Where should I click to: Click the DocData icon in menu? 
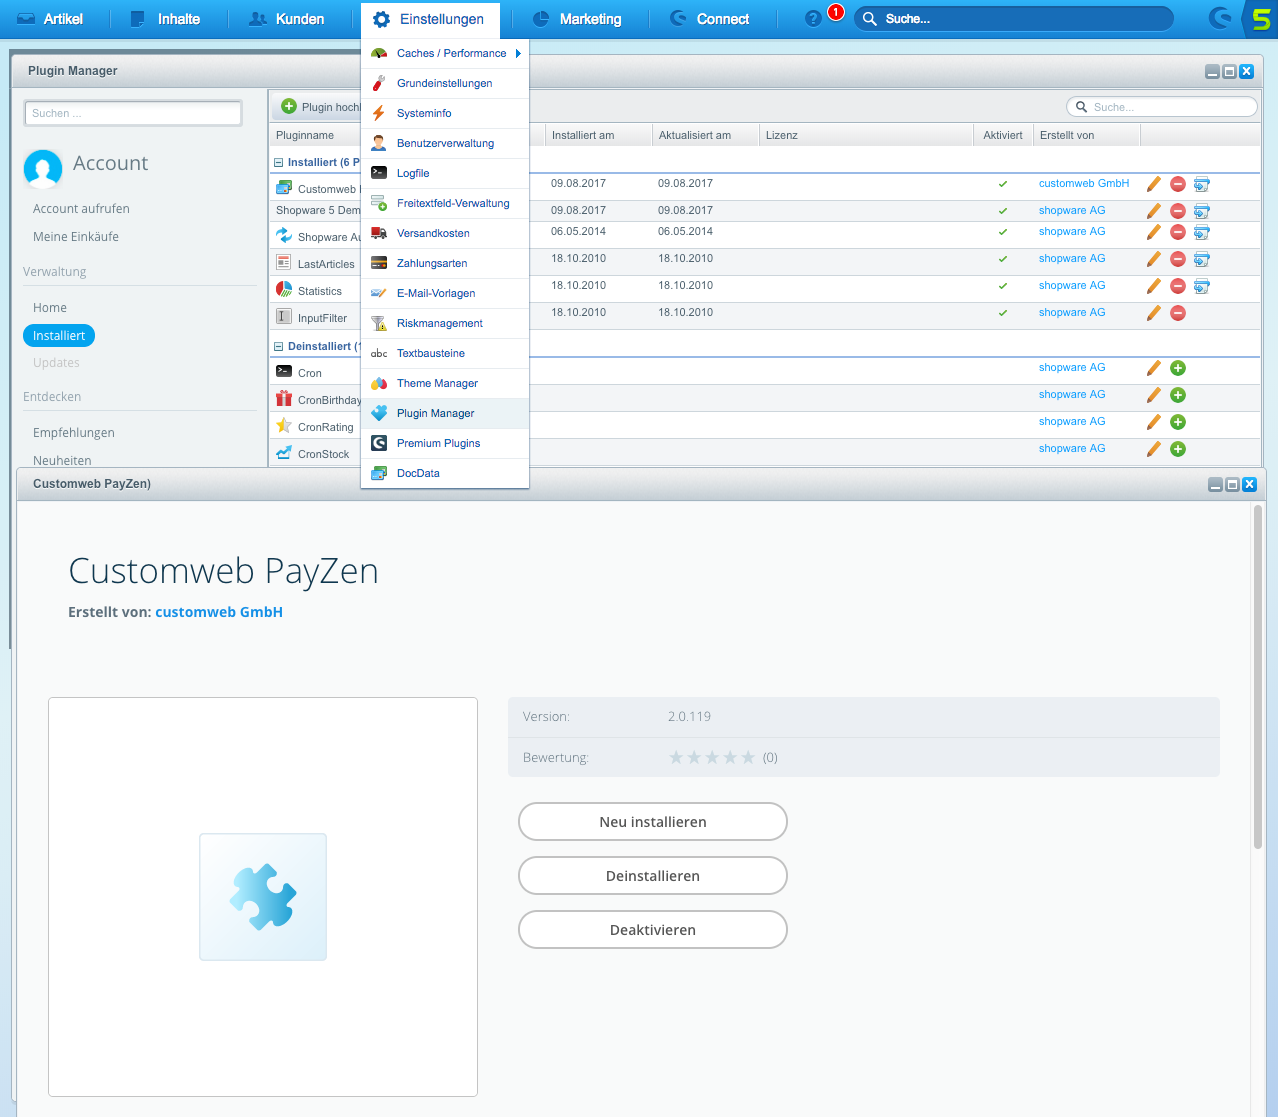379,473
